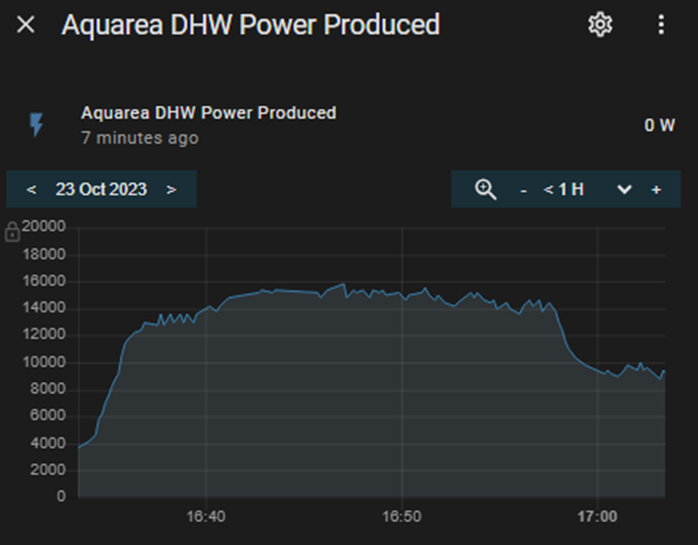Go to next day using right arrow
Viewport: 698px width, 545px height.
point(171,190)
